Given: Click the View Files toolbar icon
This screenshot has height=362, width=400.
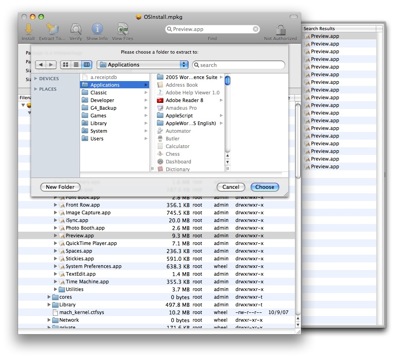Looking at the screenshot, I should 122,30.
